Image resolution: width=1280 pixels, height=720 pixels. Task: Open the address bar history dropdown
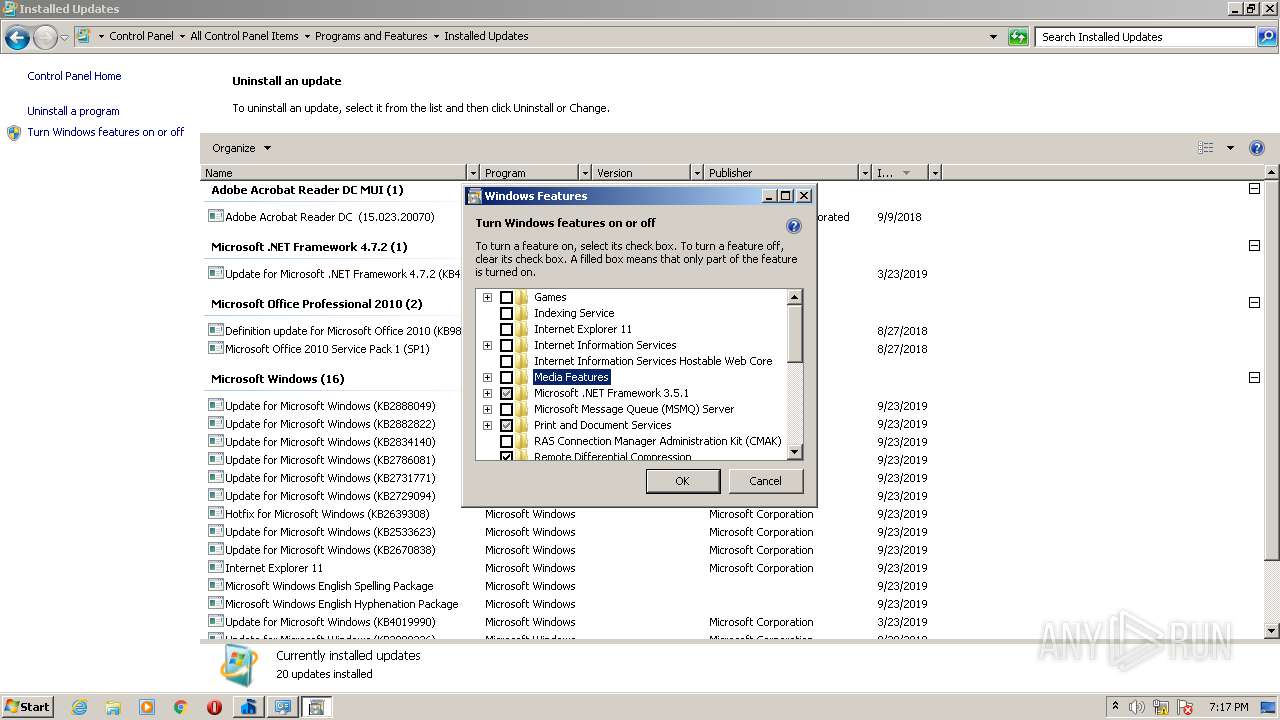click(x=993, y=37)
